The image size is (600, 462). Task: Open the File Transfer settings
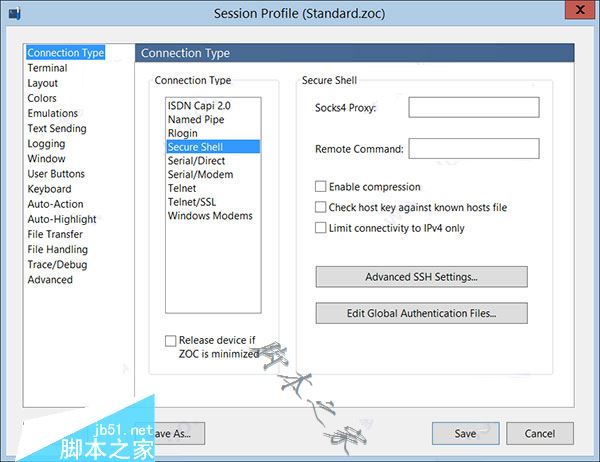click(55, 234)
